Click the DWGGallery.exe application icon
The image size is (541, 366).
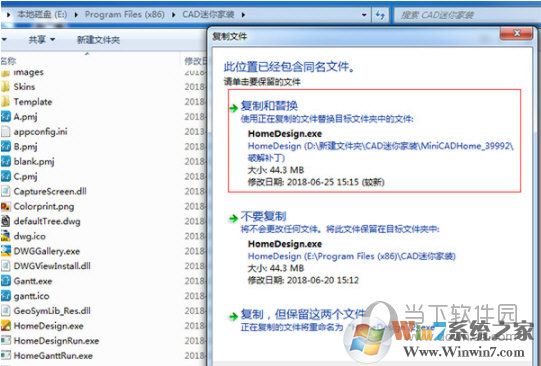[6, 251]
